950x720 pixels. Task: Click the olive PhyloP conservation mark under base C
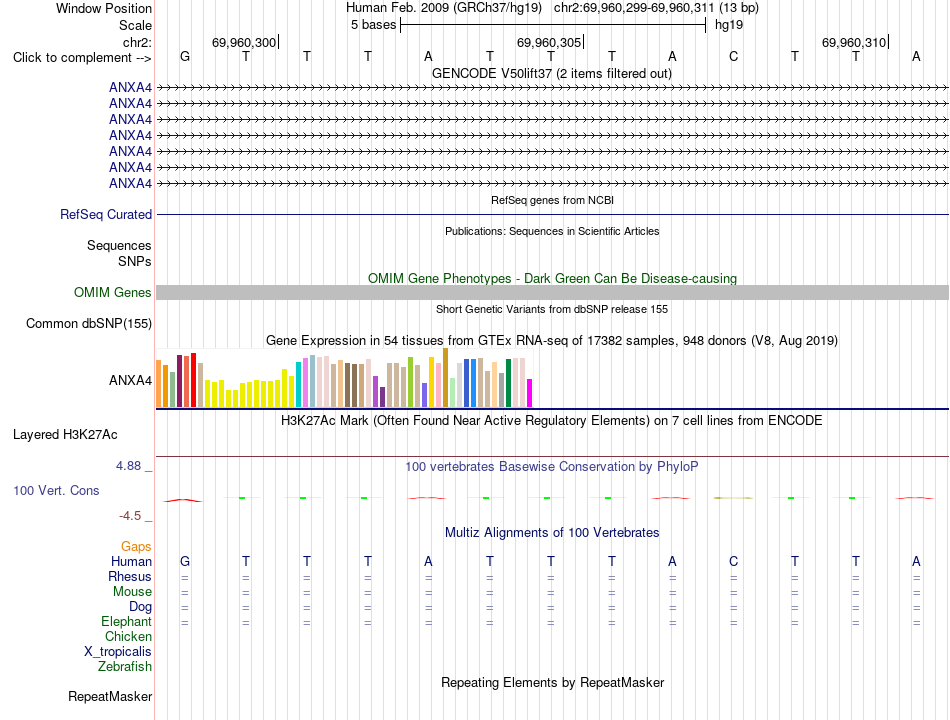tap(733, 498)
